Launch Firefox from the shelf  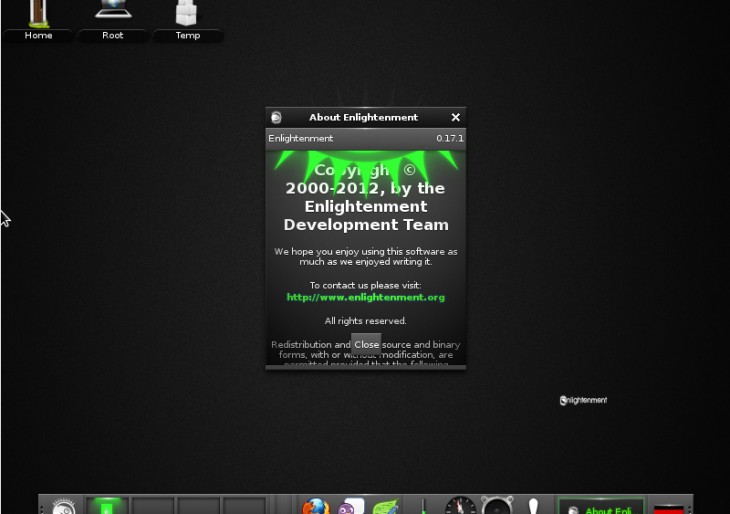point(316,507)
